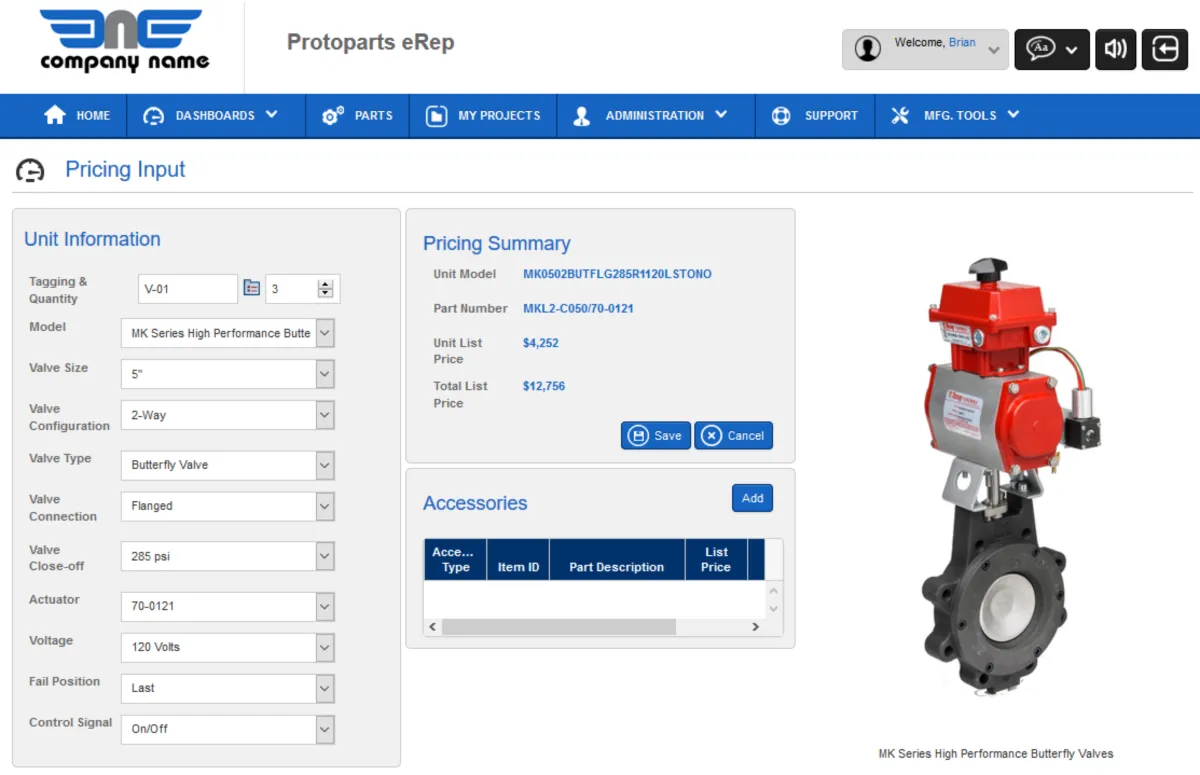Click the Accessories table horizontal scrollbar
This screenshot has width=1200, height=775.
click(x=558, y=627)
